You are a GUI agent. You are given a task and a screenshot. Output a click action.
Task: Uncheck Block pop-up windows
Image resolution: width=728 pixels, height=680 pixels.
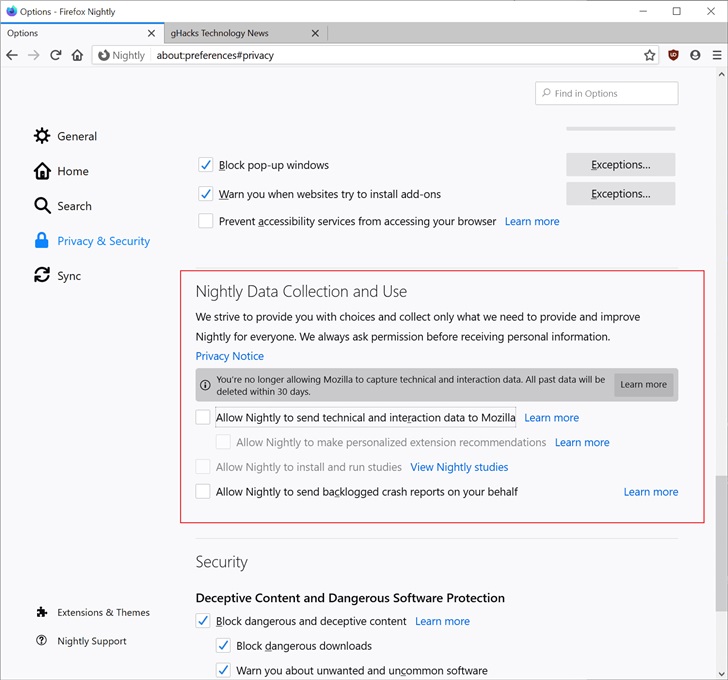[x=205, y=165]
